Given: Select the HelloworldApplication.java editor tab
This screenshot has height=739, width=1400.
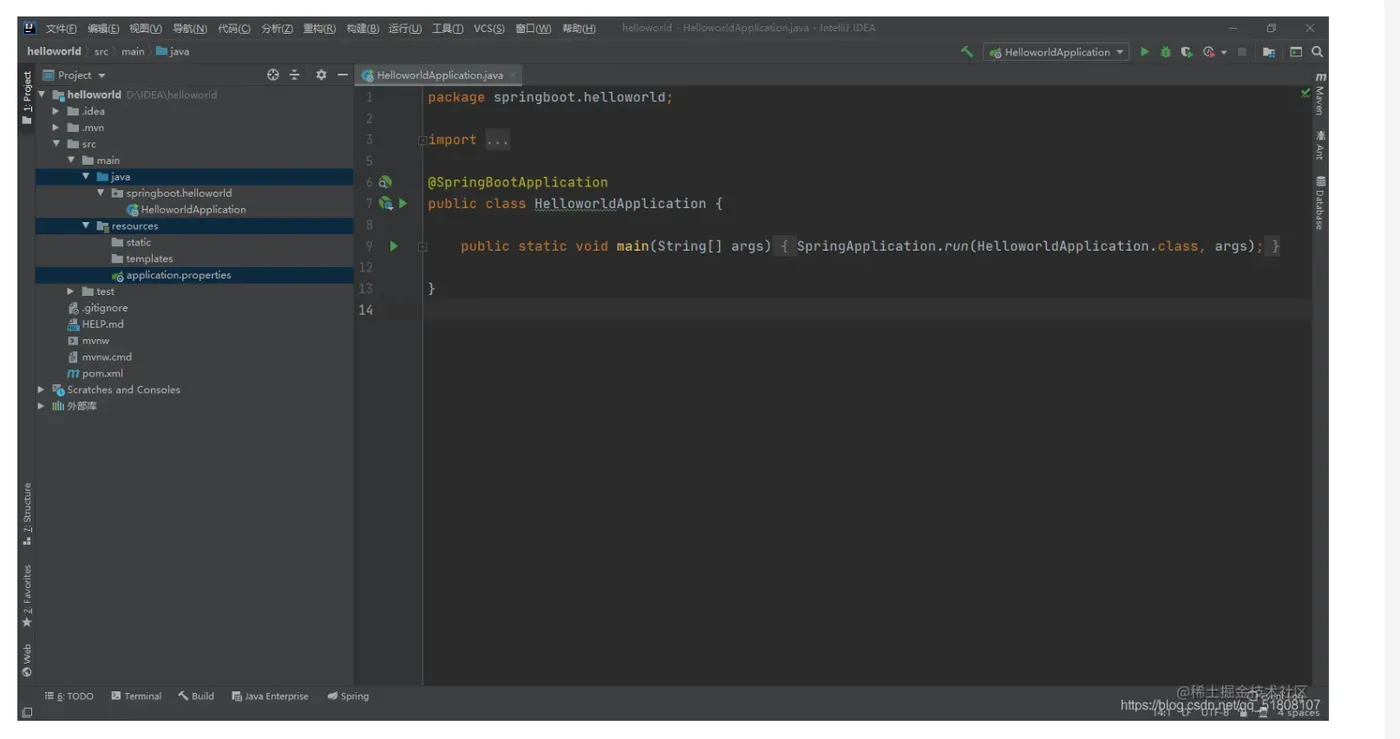Looking at the screenshot, I should [439, 75].
